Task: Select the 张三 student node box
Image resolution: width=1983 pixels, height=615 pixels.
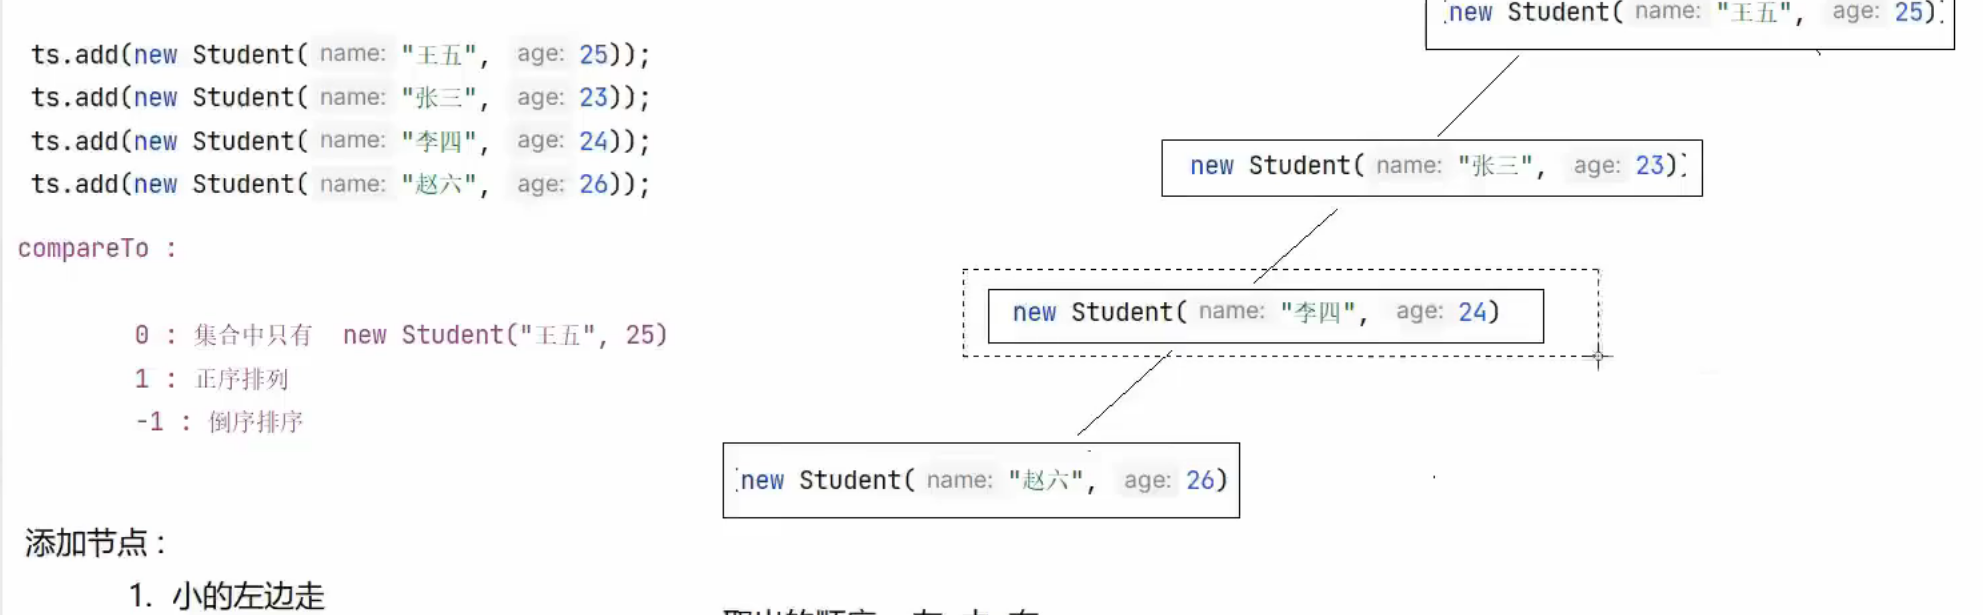Action: 1431,167
